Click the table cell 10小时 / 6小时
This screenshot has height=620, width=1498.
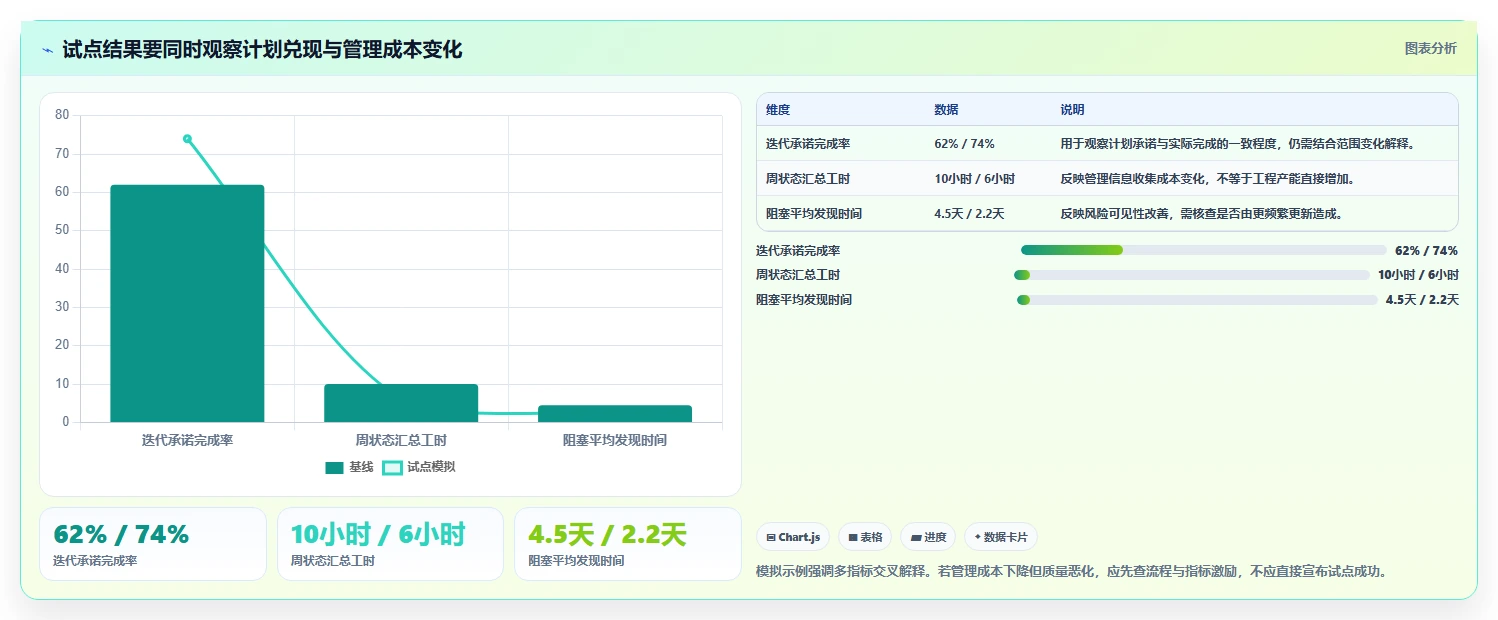point(974,179)
